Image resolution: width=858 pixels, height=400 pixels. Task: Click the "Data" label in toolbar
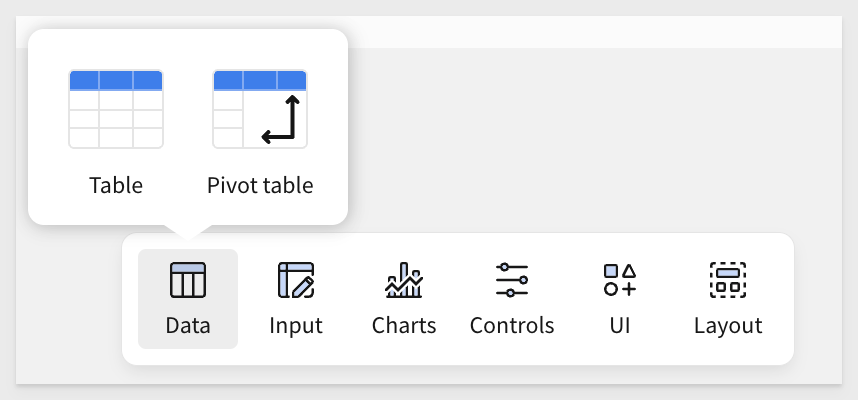point(188,326)
